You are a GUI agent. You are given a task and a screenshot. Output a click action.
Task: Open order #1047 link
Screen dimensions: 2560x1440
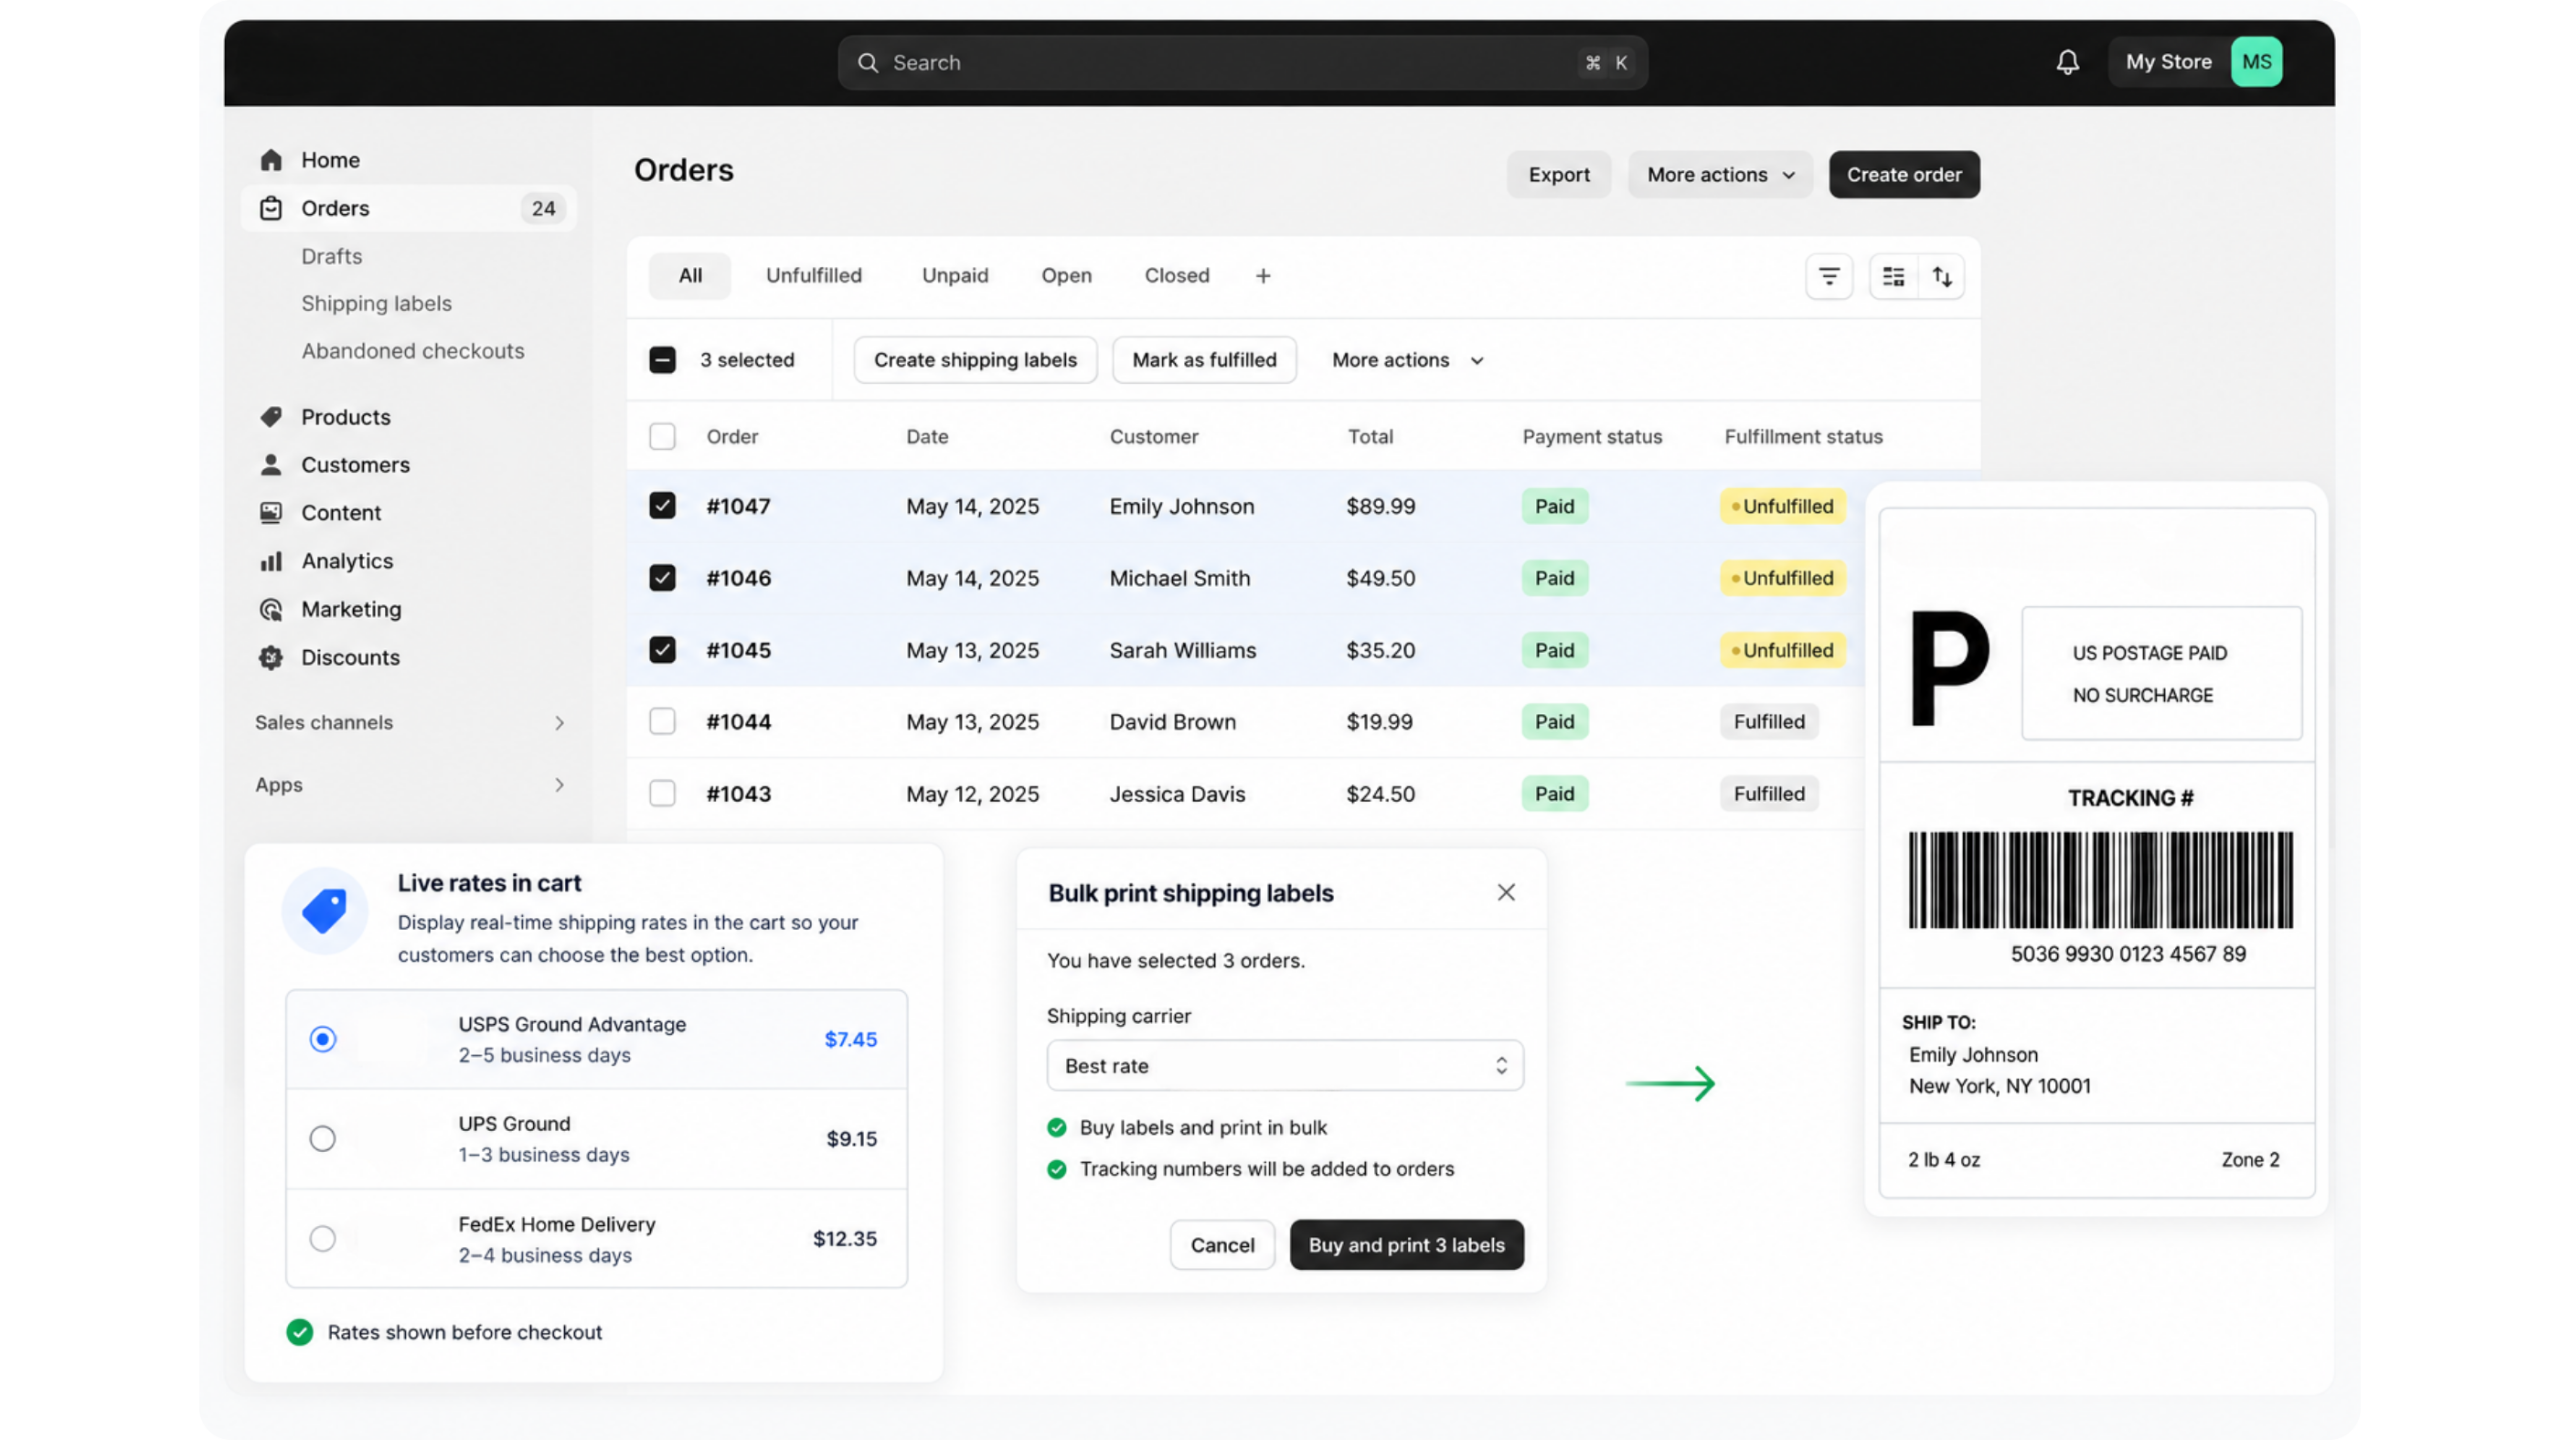point(737,506)
